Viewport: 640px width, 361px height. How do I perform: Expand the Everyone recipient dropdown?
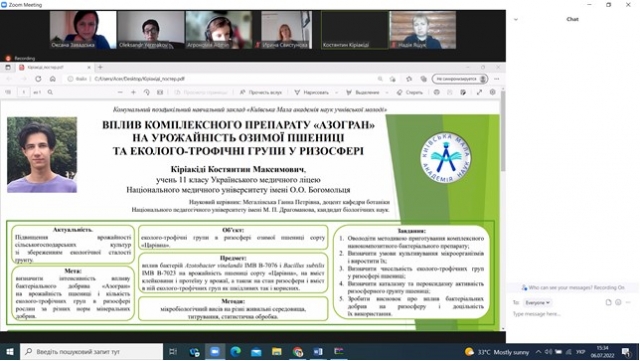pyautogui.click(x=537, y=303)
